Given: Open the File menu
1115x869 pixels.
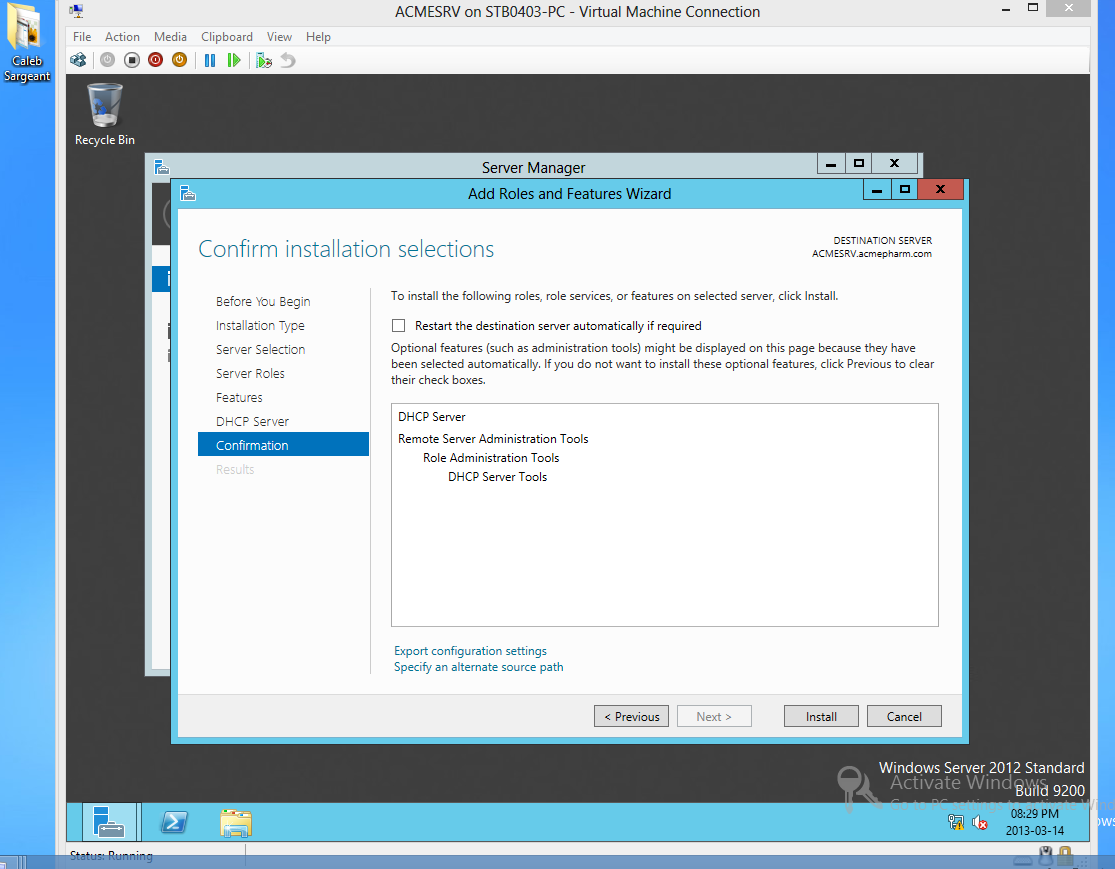Looking at the screenshot, I should click(82, 37).
